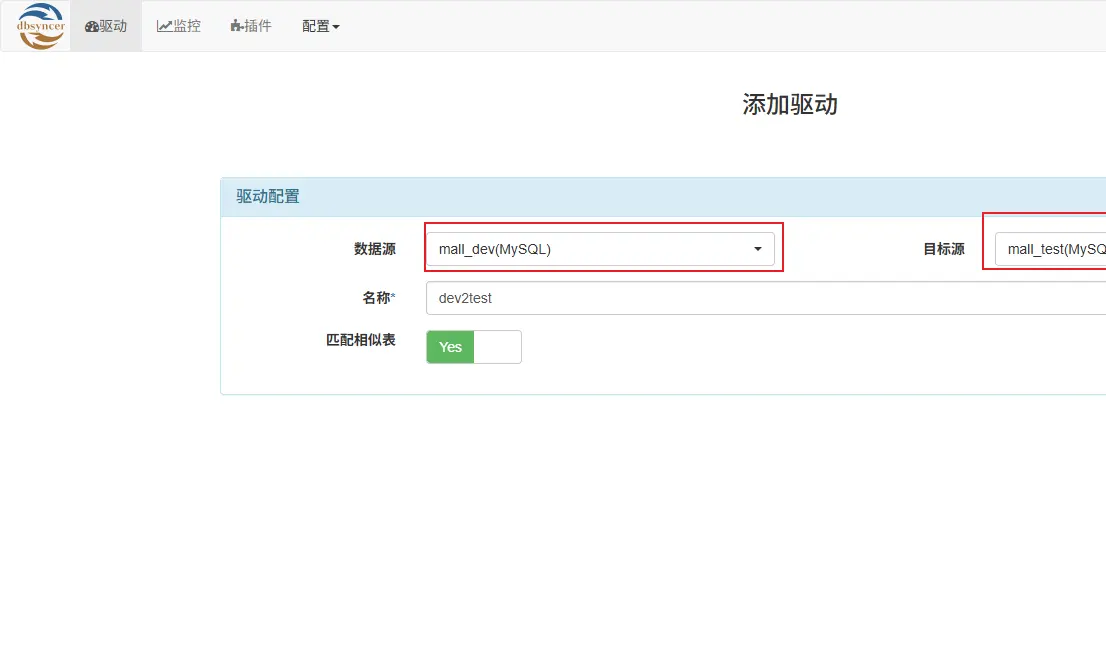Click the 监控 line-chart icon
The image size is (1106, 662).
163,26
